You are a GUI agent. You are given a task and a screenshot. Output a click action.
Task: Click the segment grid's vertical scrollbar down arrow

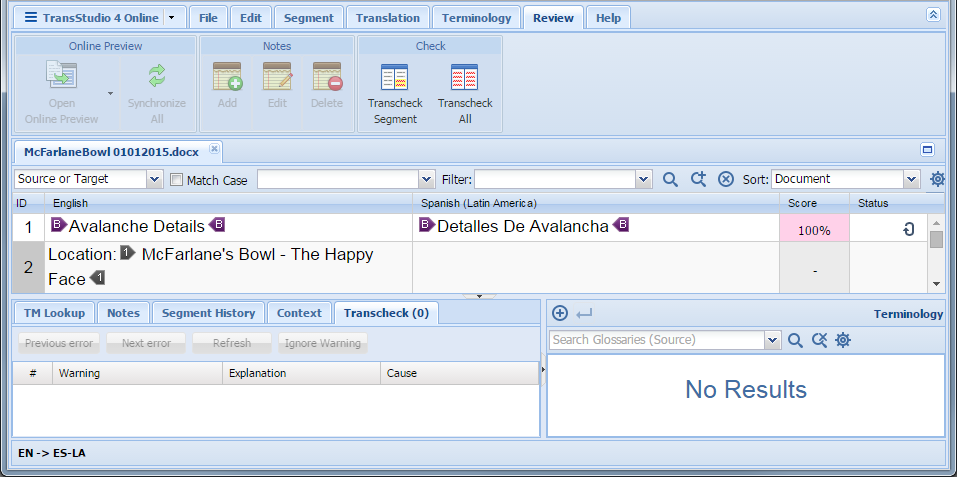click(936, 284)
